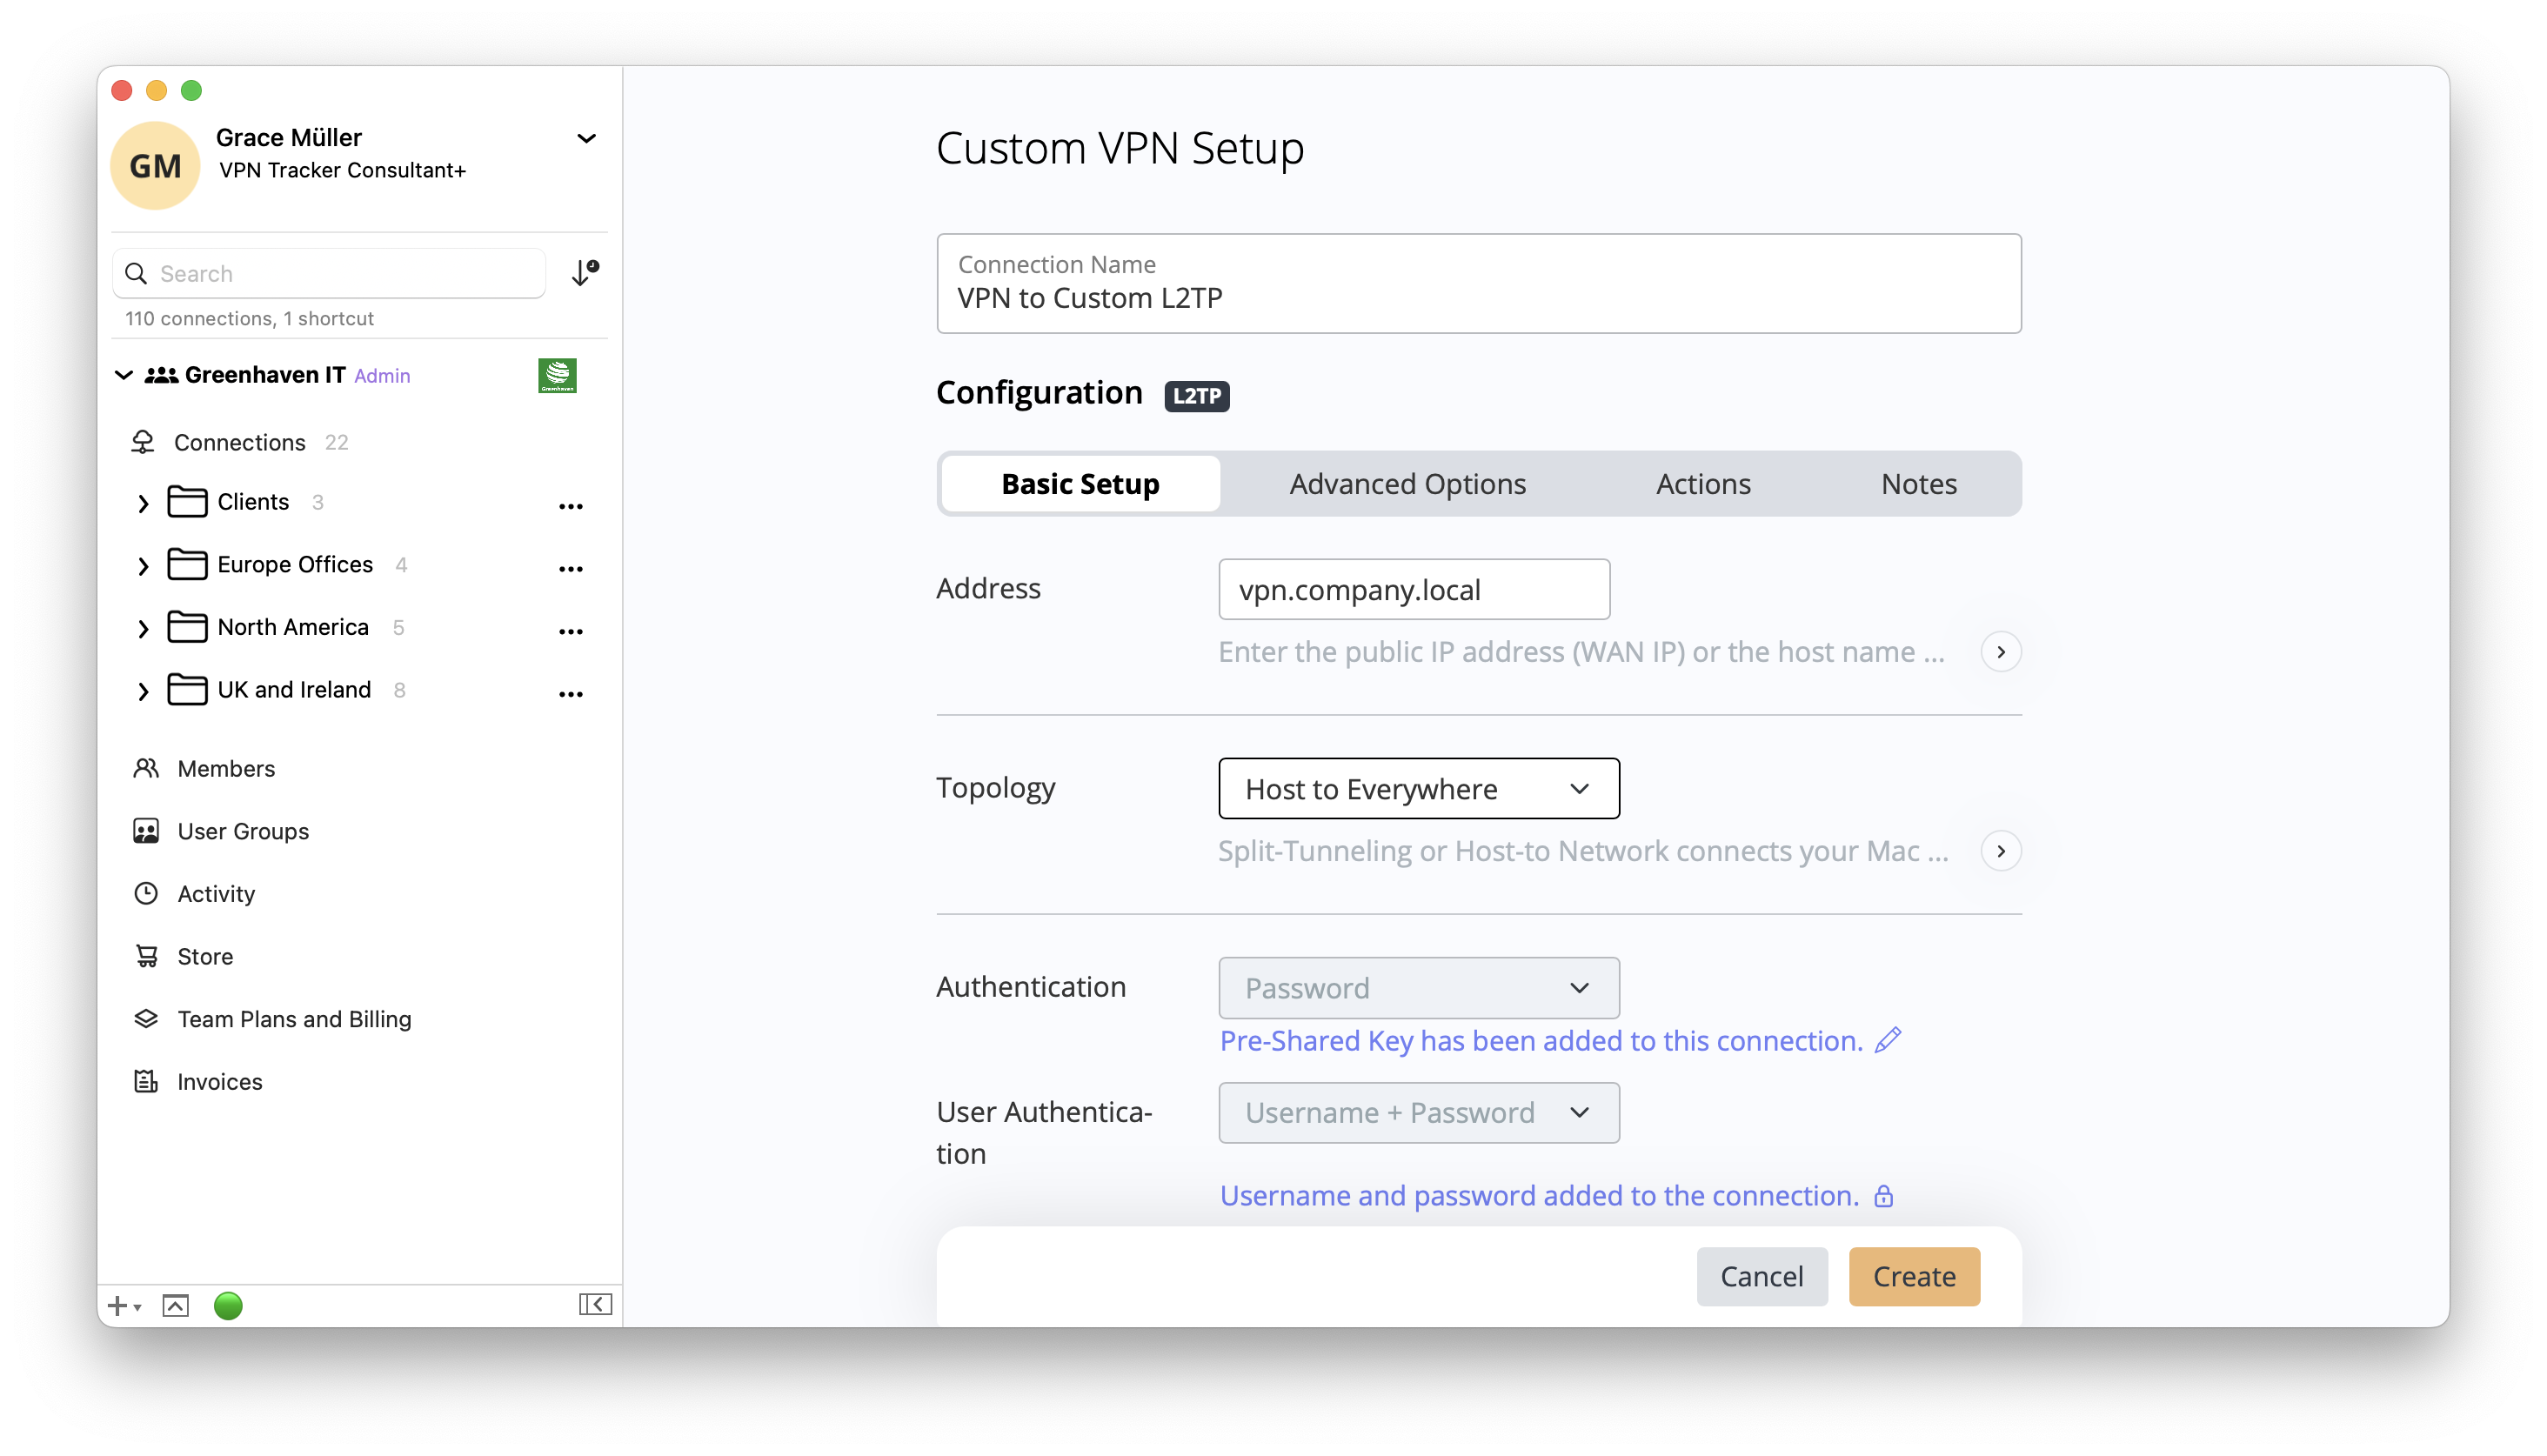Click the Address input field
Viewport: 2547px width, 1456px height.
point(1413,589)
